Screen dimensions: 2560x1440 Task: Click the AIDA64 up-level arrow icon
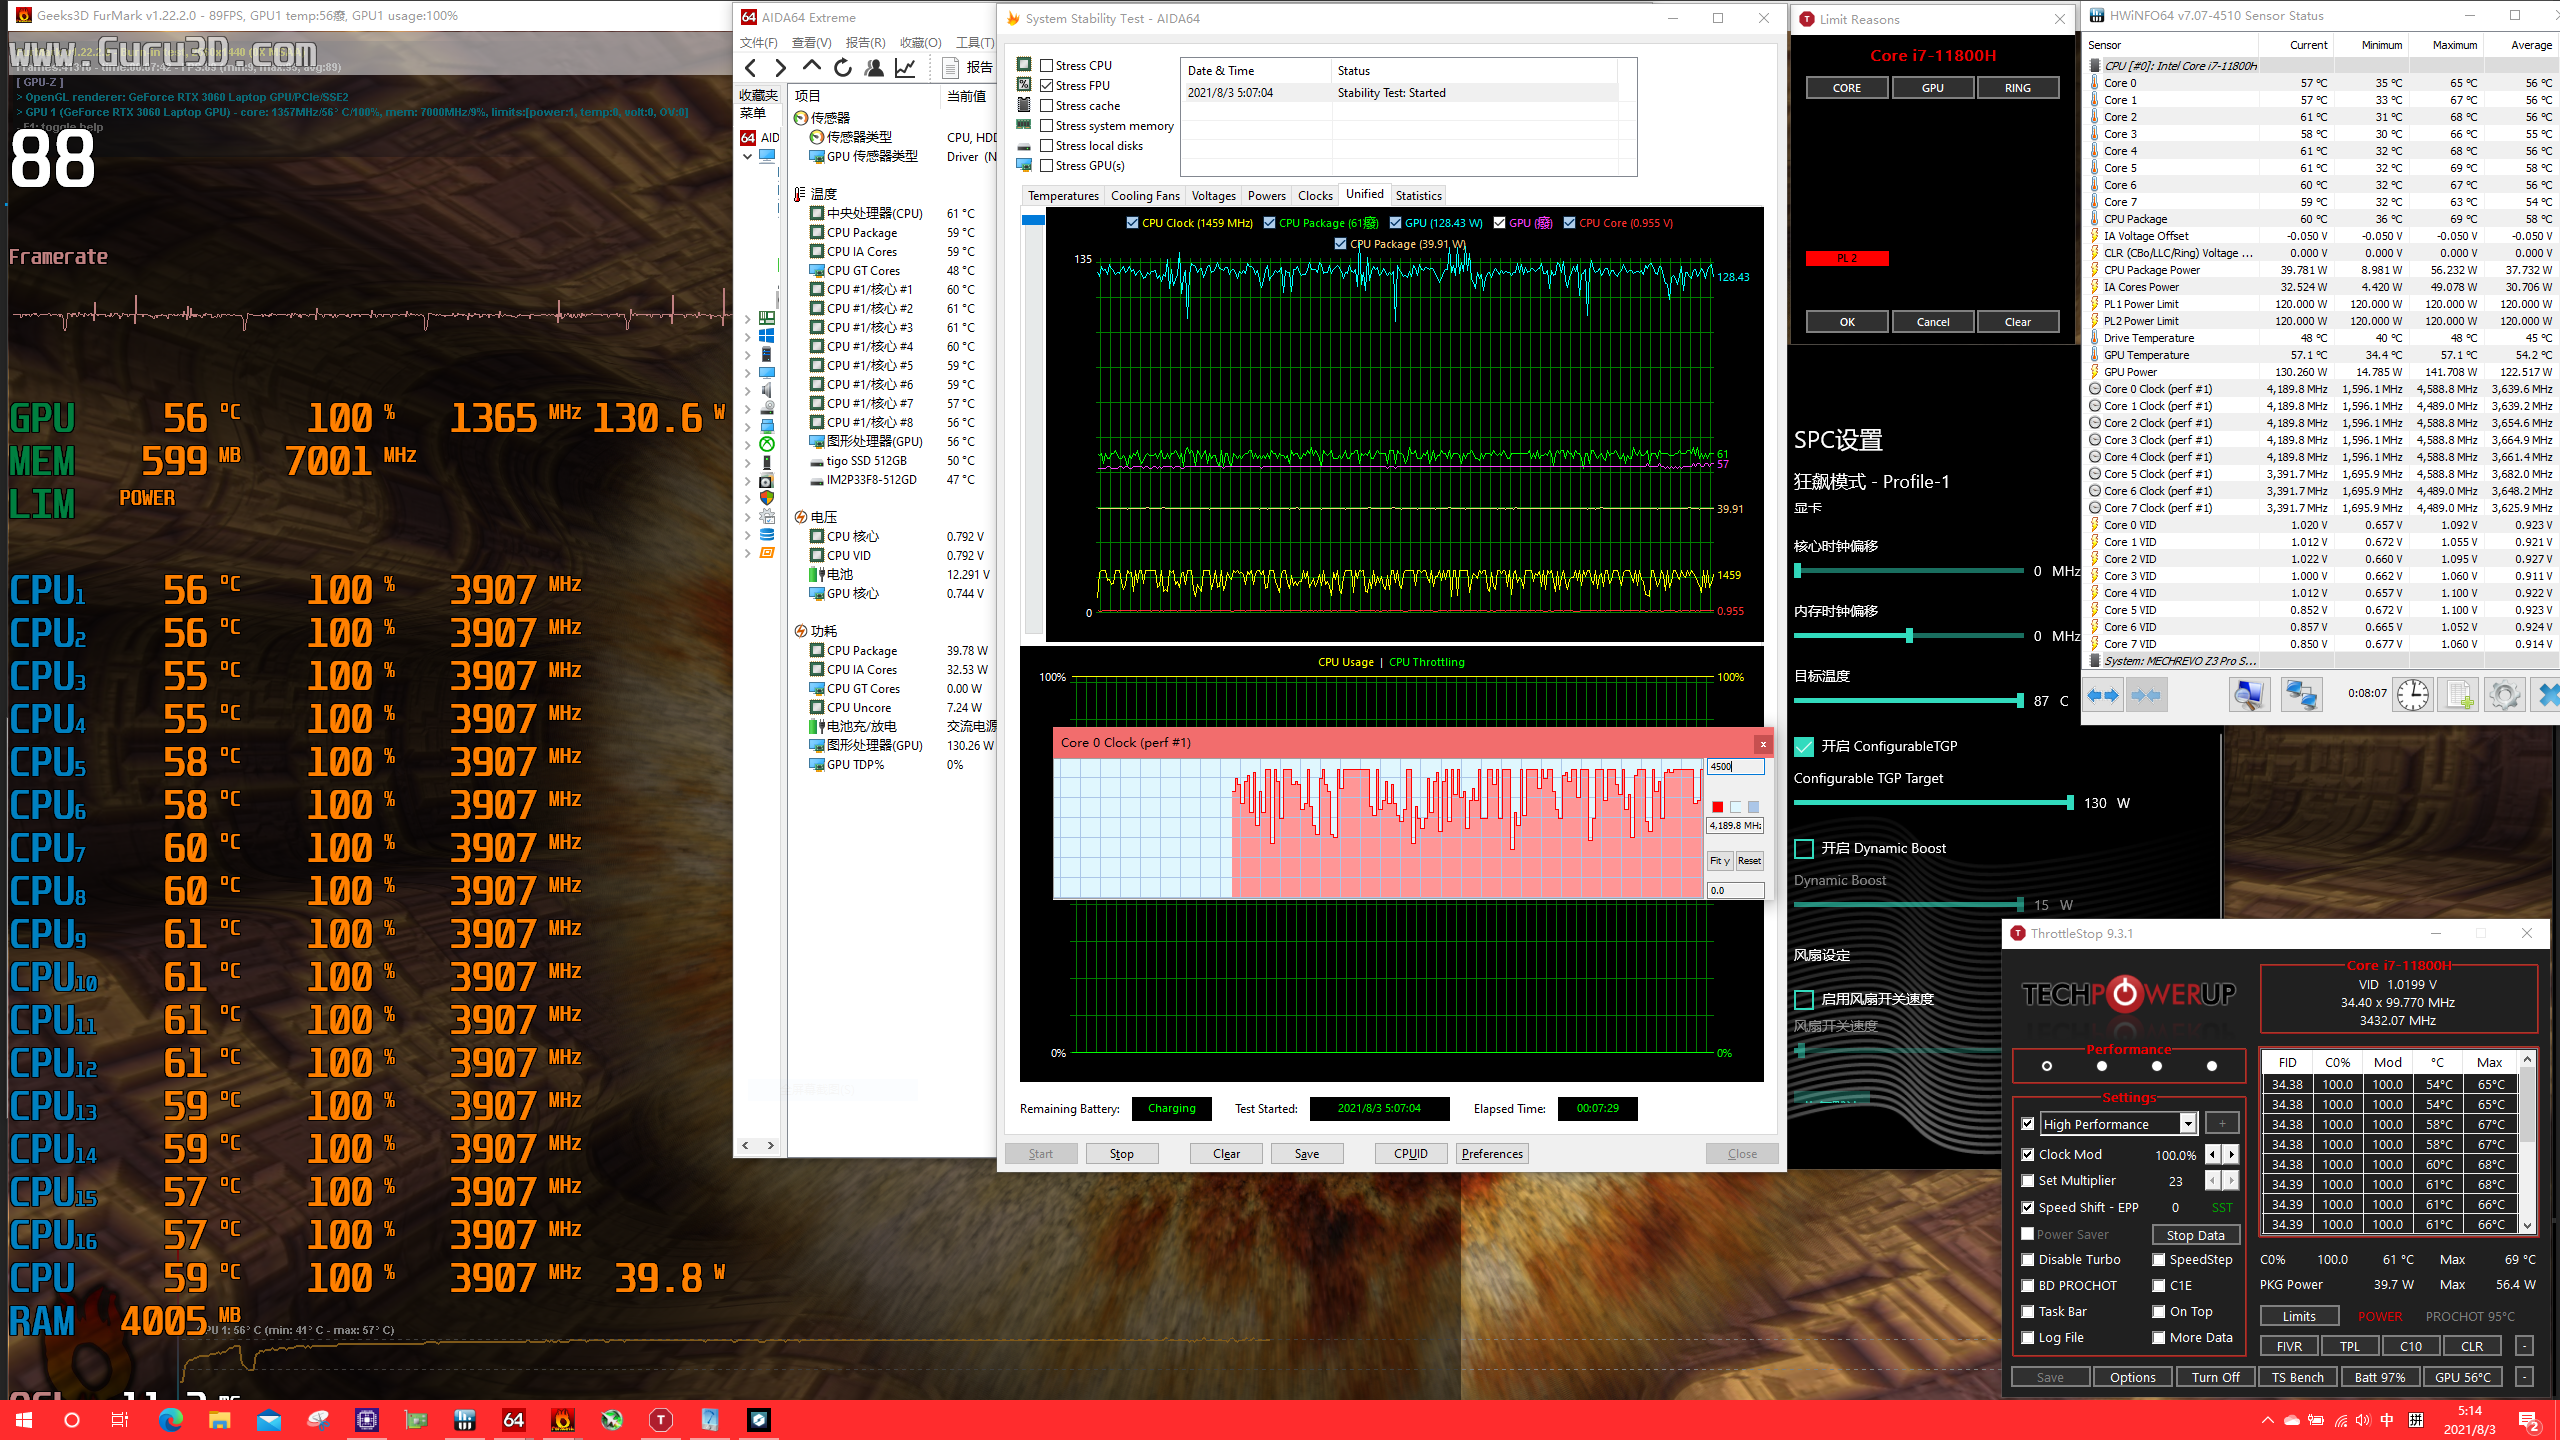(x=812, y=67)
